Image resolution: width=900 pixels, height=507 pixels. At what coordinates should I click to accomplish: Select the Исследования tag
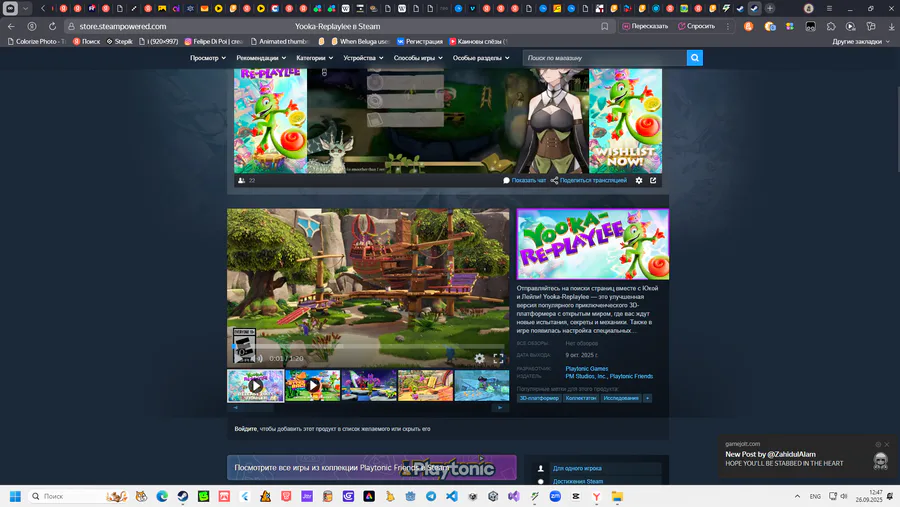point(621,398)
